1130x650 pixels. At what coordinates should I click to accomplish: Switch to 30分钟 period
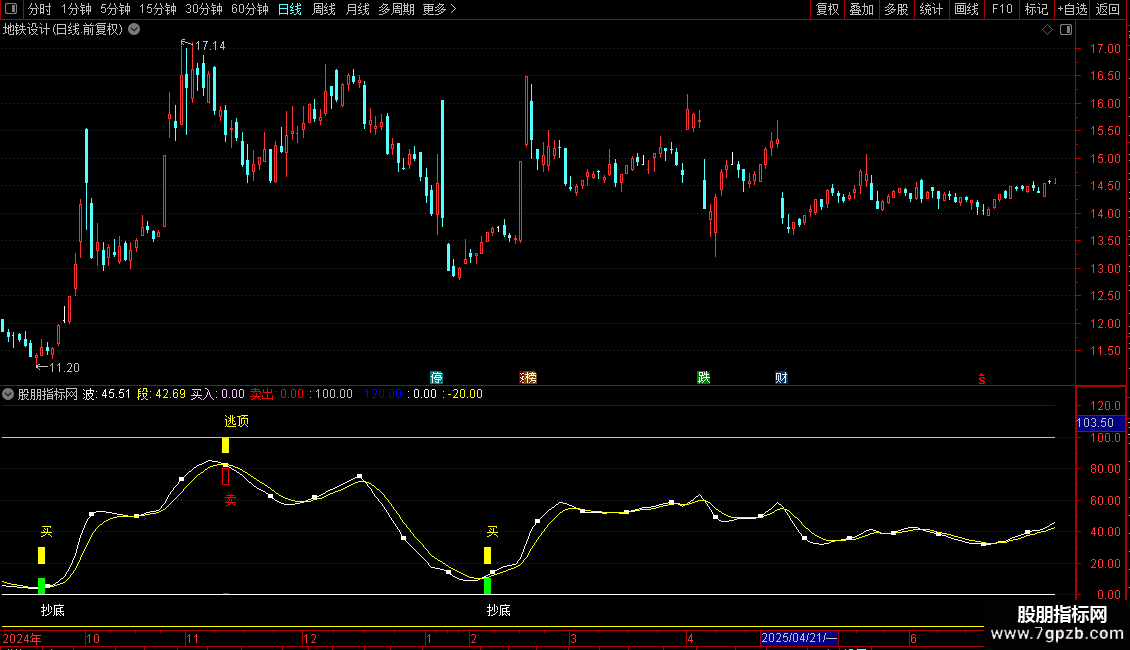click(204, 9)
